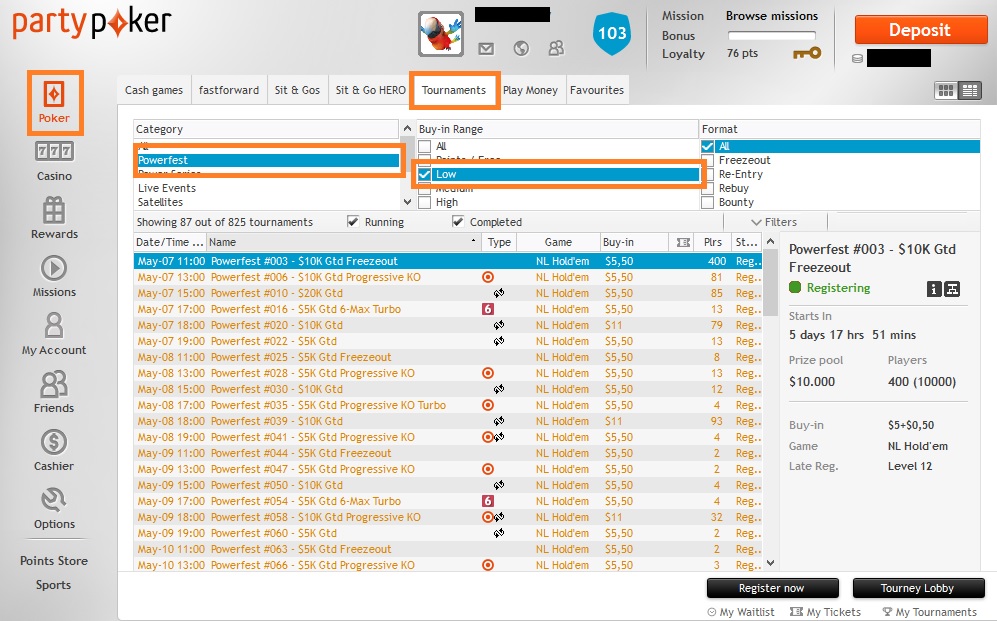Click the level 103 shield badge
This screenshot has height=621, width=997.
[x=612, y=33]
